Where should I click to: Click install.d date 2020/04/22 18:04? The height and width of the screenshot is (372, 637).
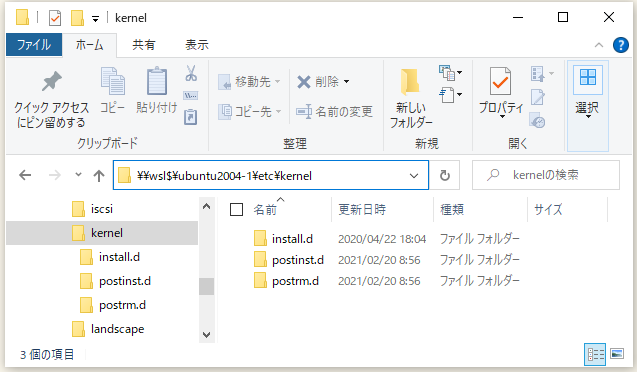click(382, 239)
